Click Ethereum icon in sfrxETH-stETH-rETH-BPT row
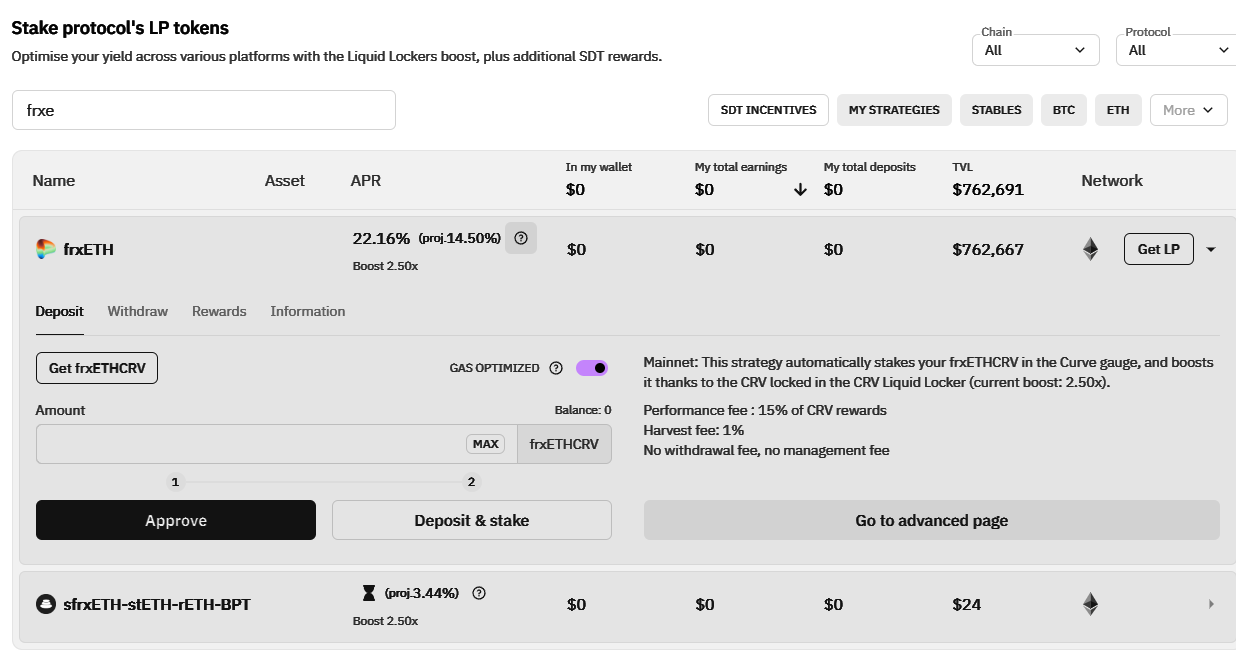Screen dimensions: 1236x663 pyautogui.click(x=1090, y=604)
